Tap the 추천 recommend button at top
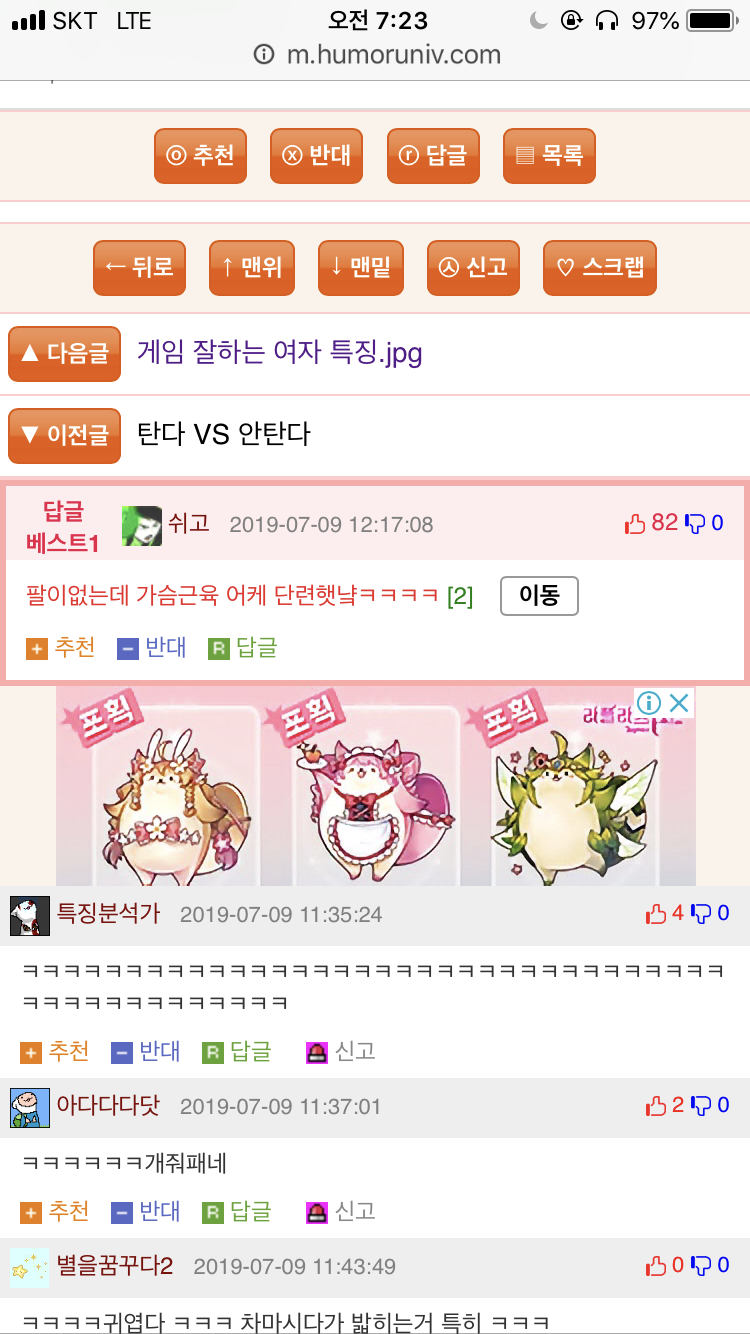The image size is (750, 1334). 200,156
